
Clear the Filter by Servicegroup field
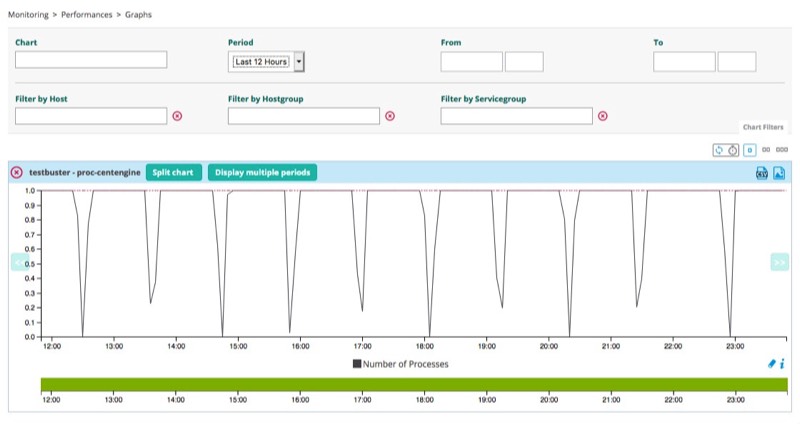point(602,116)
